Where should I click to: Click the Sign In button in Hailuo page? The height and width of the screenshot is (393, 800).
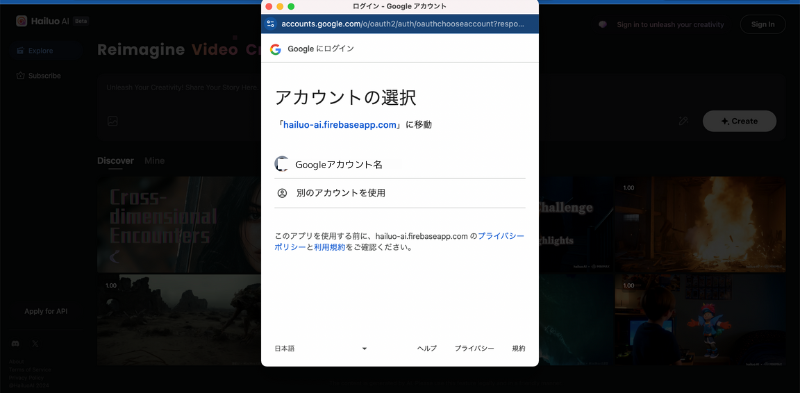[763, 24]
